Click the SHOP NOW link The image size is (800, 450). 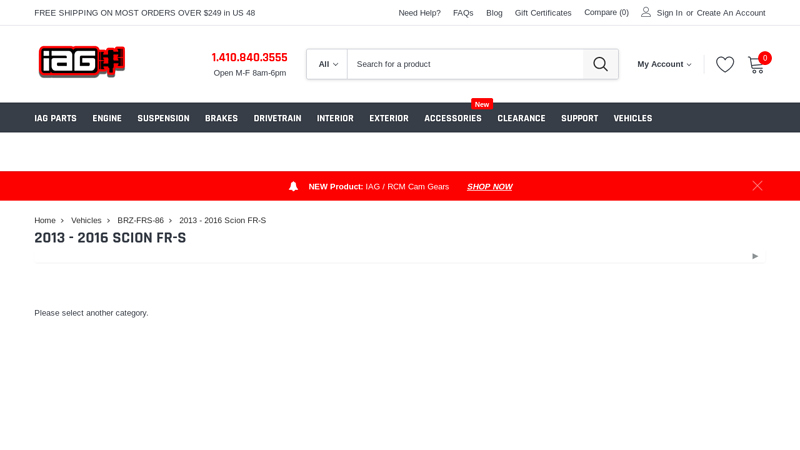click(x=489, y=187)
